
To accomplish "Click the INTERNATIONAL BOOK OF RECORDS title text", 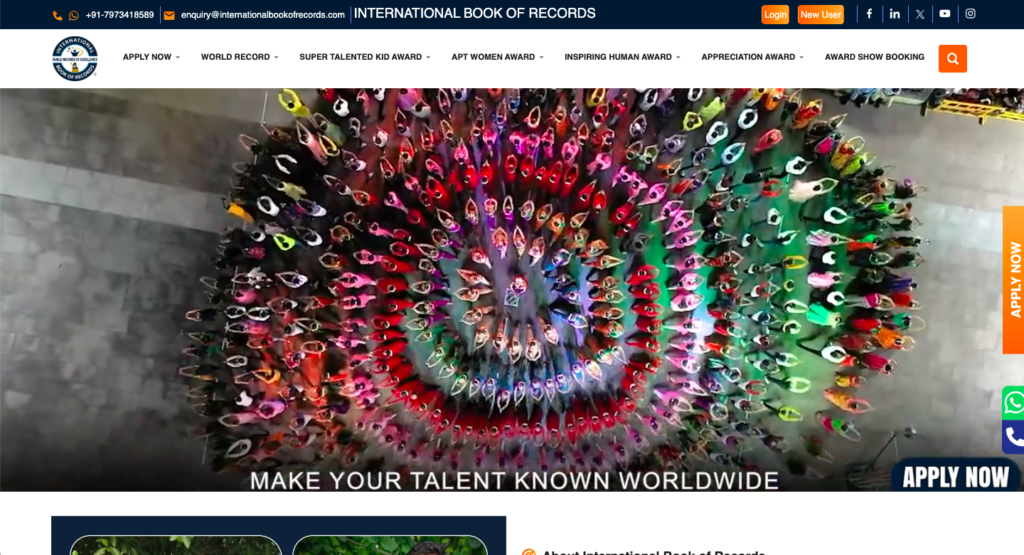I will 474,14.
